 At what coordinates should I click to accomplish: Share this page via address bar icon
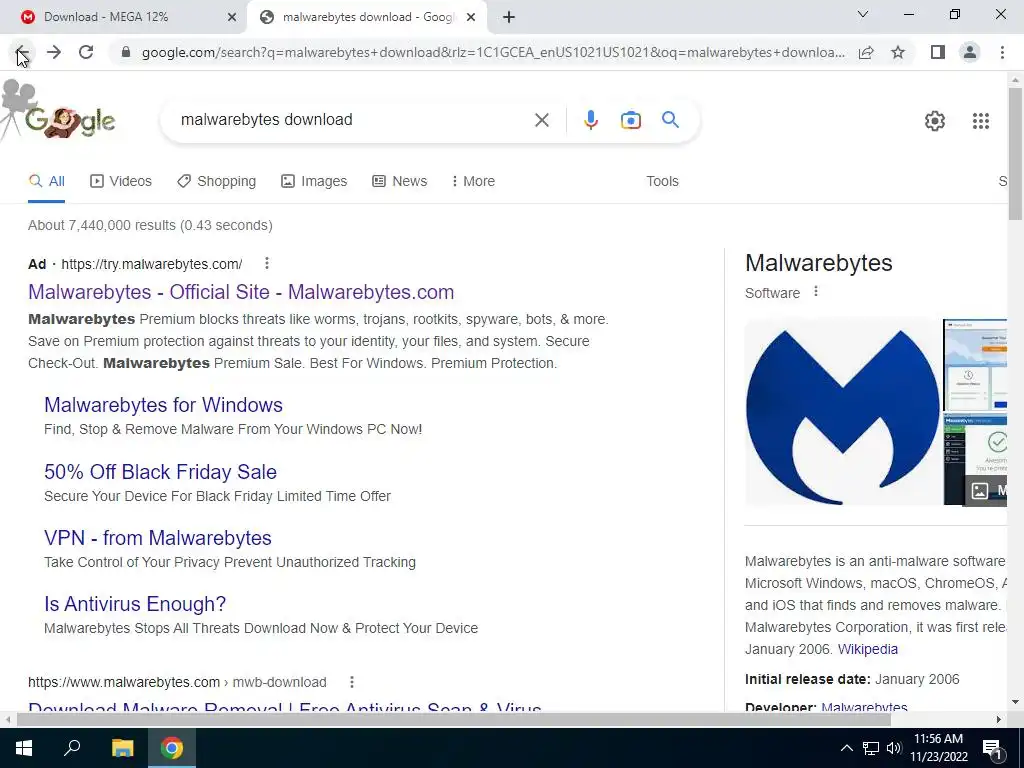pyautogui.click(x=866, y=52)
